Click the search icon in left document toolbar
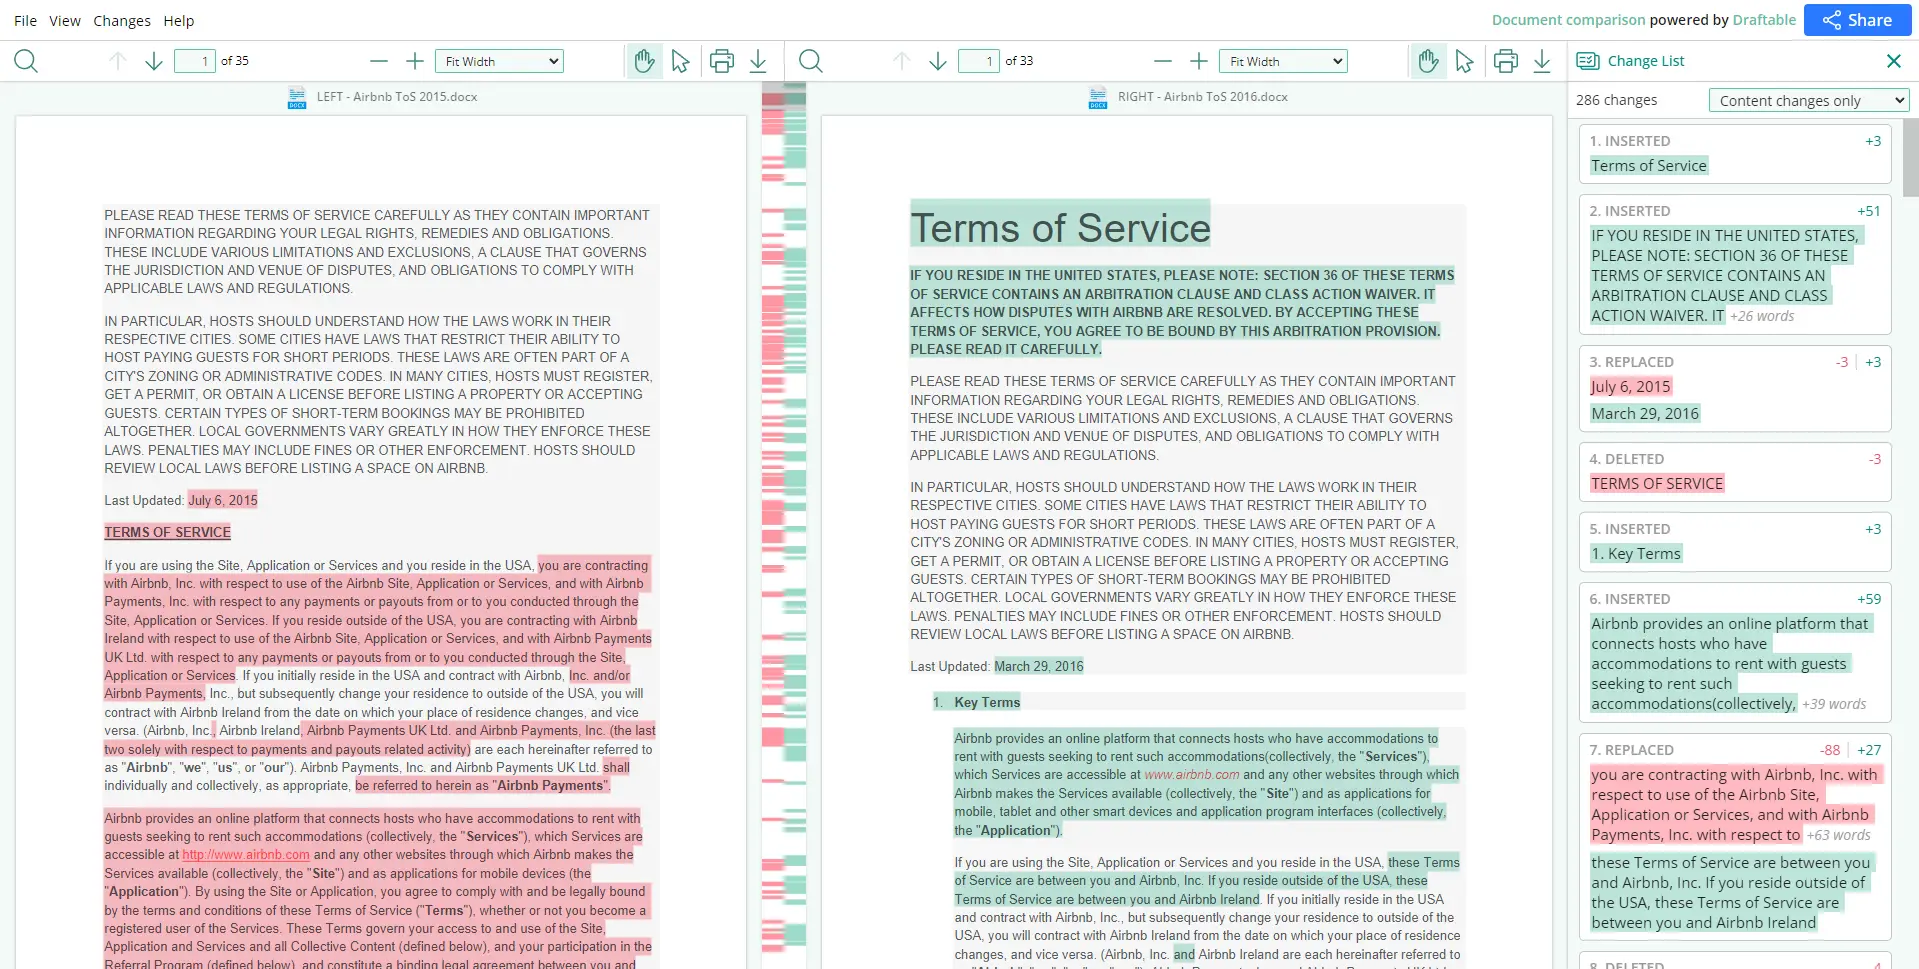 [x=26, y=61]
